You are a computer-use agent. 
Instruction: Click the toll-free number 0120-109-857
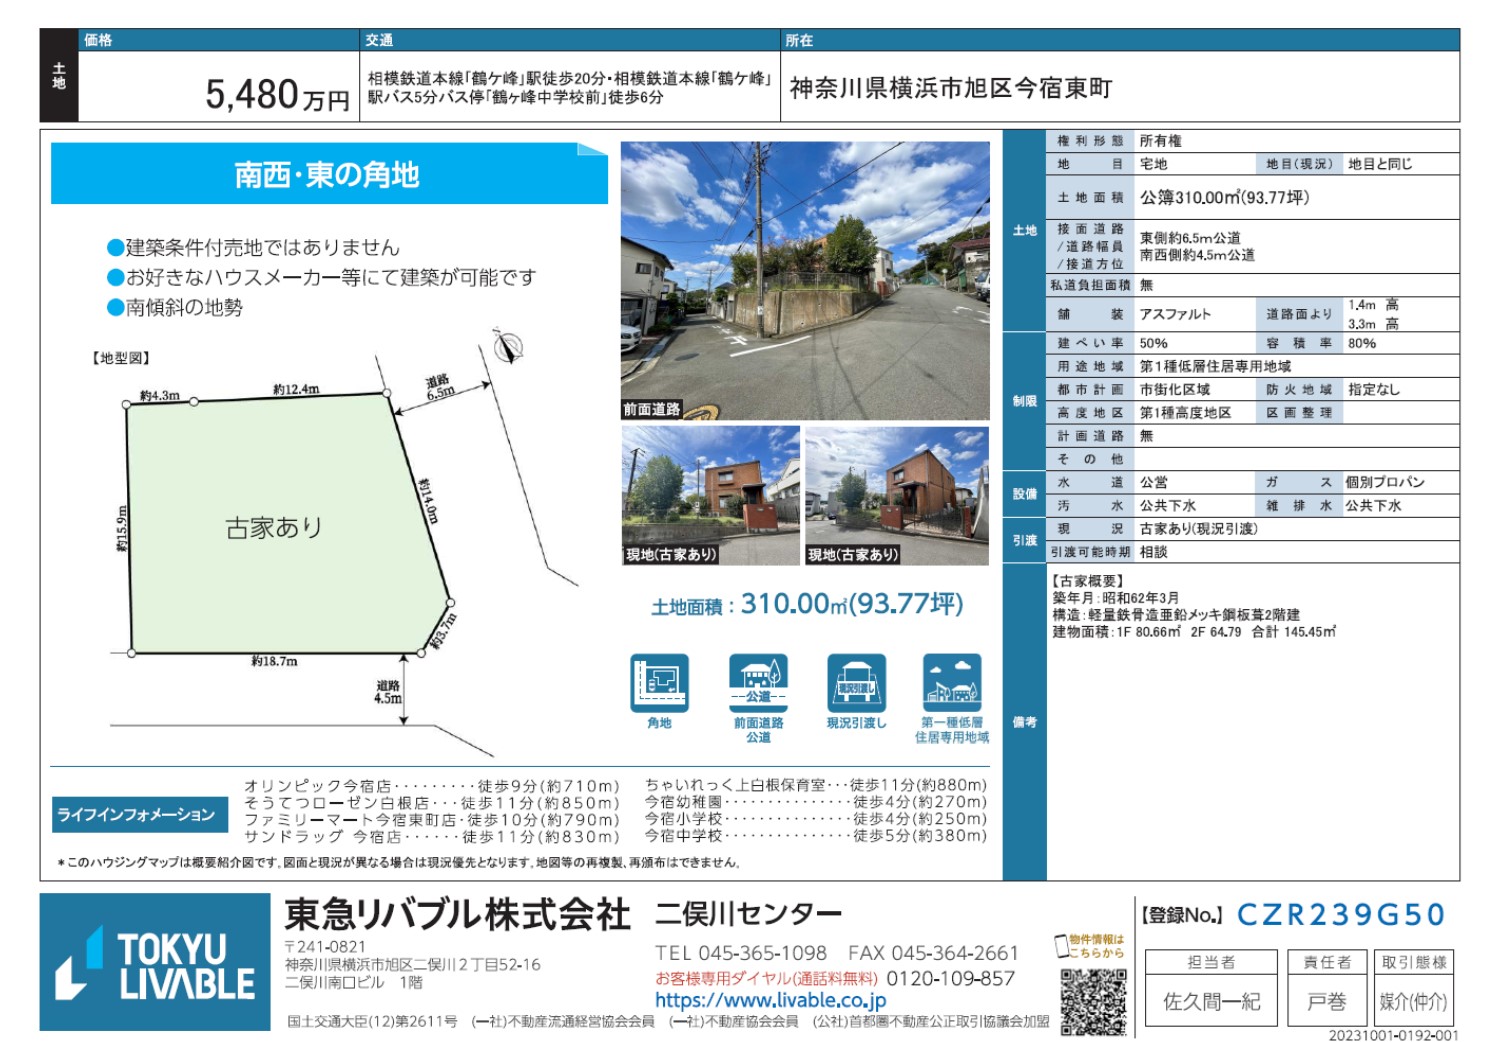(x=950, y=978)
